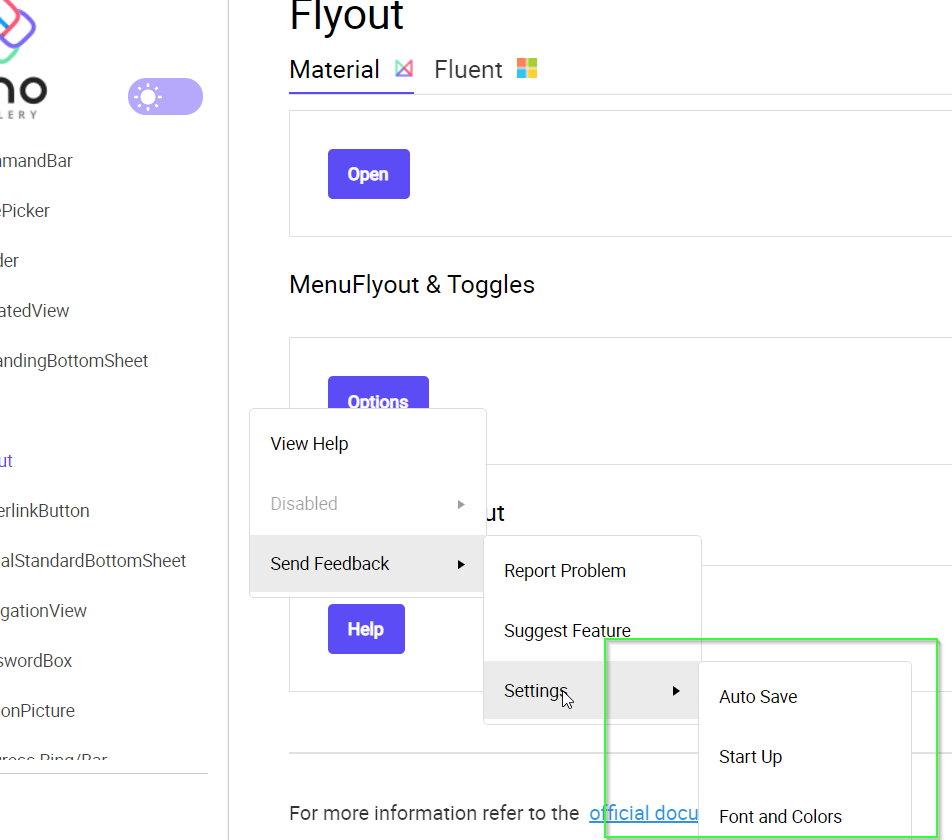This screenshot has height=840, width=952.
Task: Expand the Settings submenu arrow
Action: point(676,690)
